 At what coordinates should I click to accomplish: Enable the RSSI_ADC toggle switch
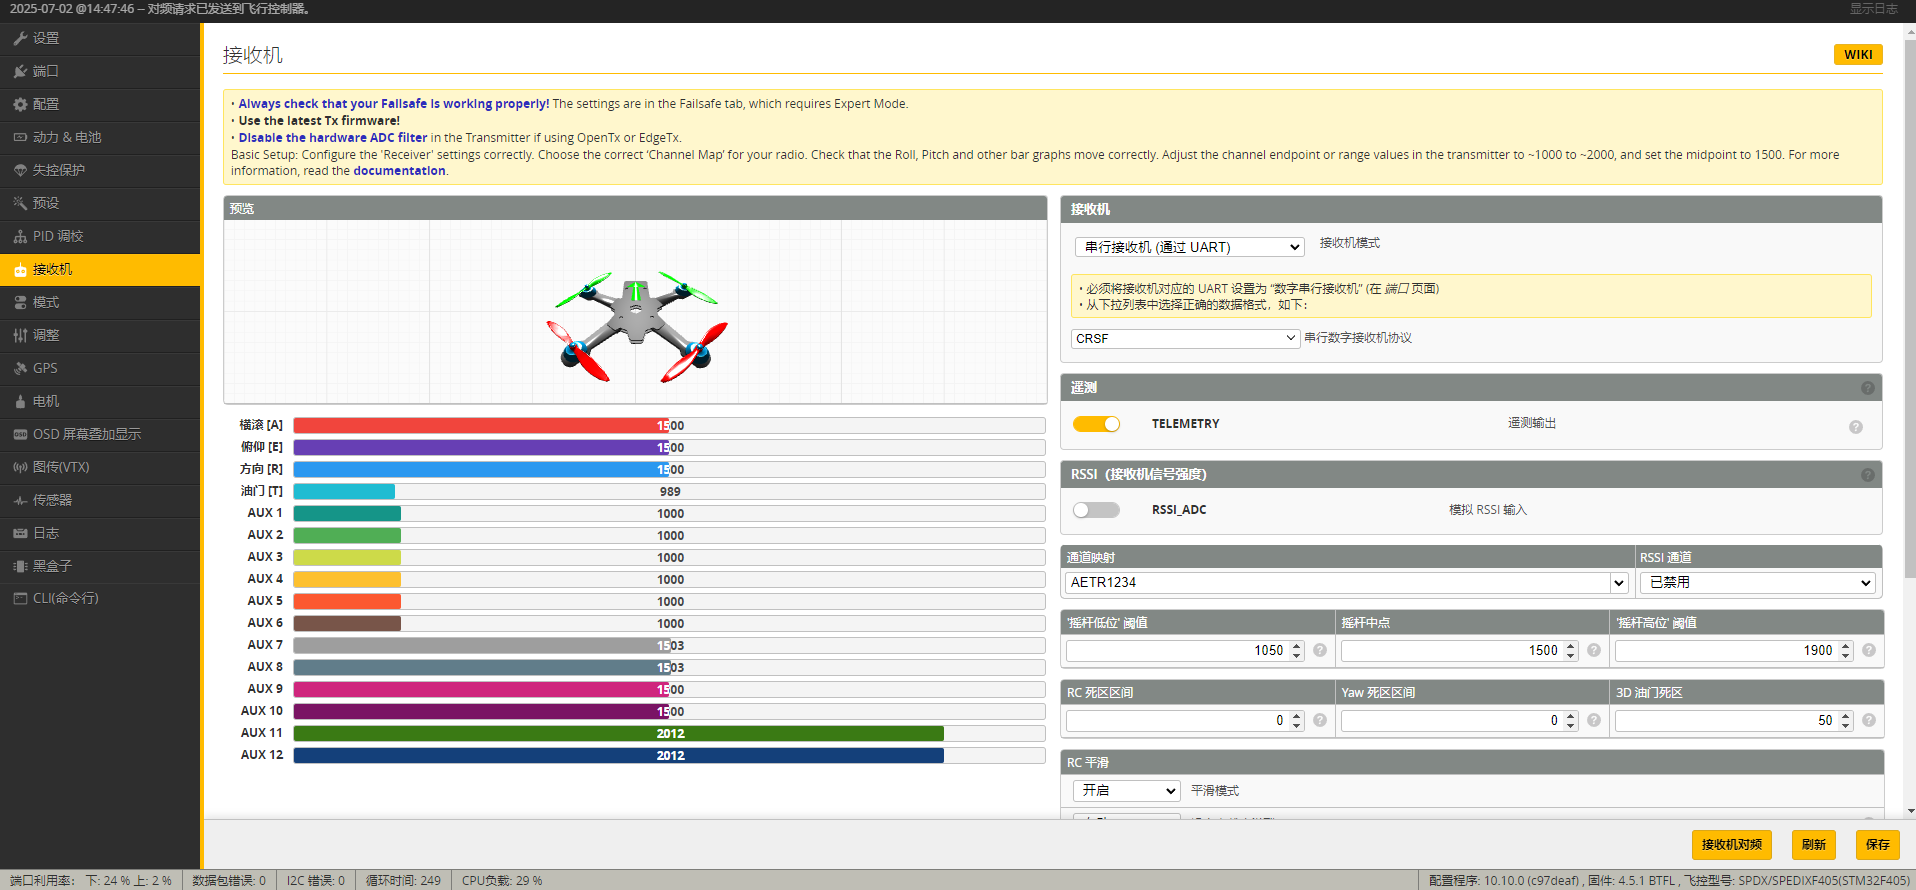point(1096,510)
